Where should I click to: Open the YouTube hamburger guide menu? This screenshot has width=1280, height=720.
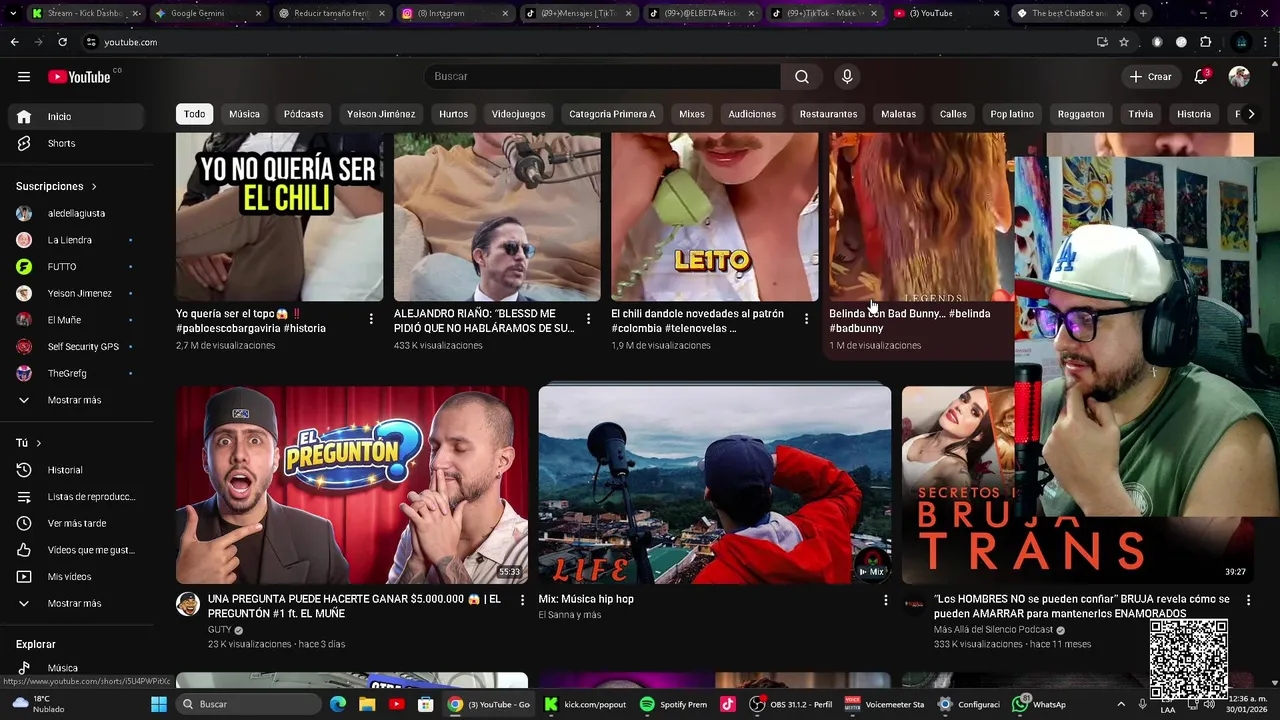coord(24,77)
